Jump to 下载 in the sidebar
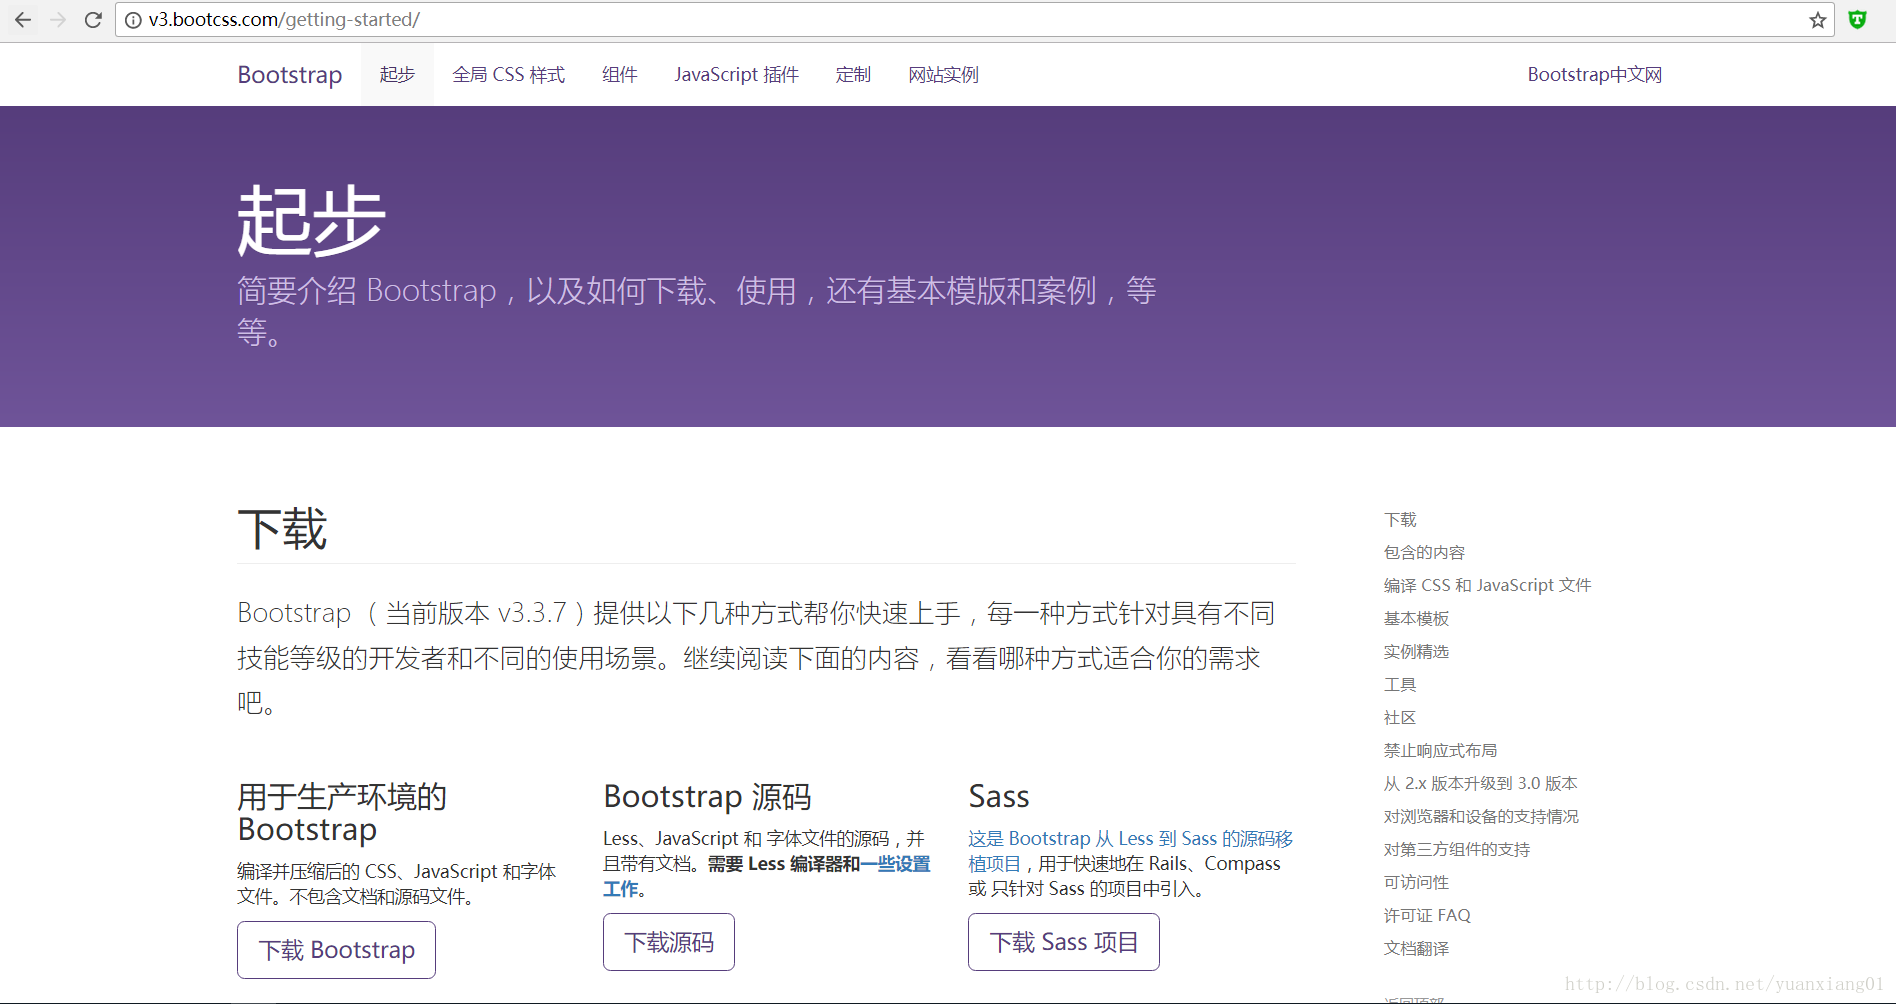The image size is (1896, 1004). pyautogui.click(x=1400, y=520)
